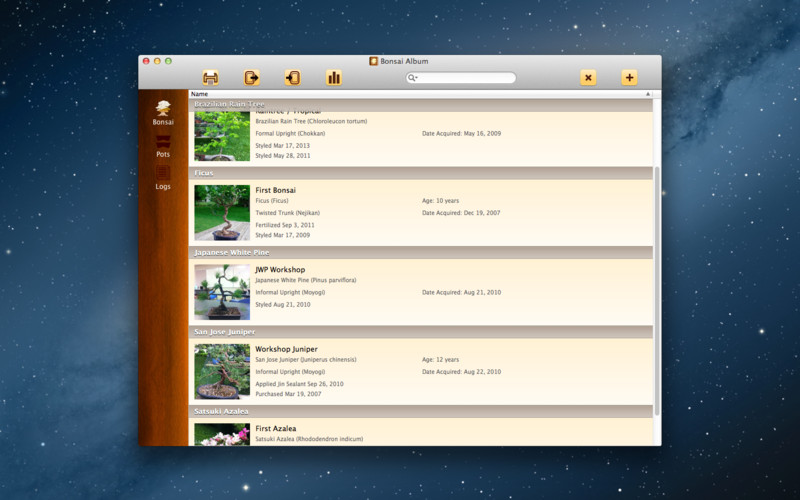The width and height of the screenshot is (800, 500).
Task: Click Age: 10 years text
Action: pyautogui.click(x=440, y=201)
